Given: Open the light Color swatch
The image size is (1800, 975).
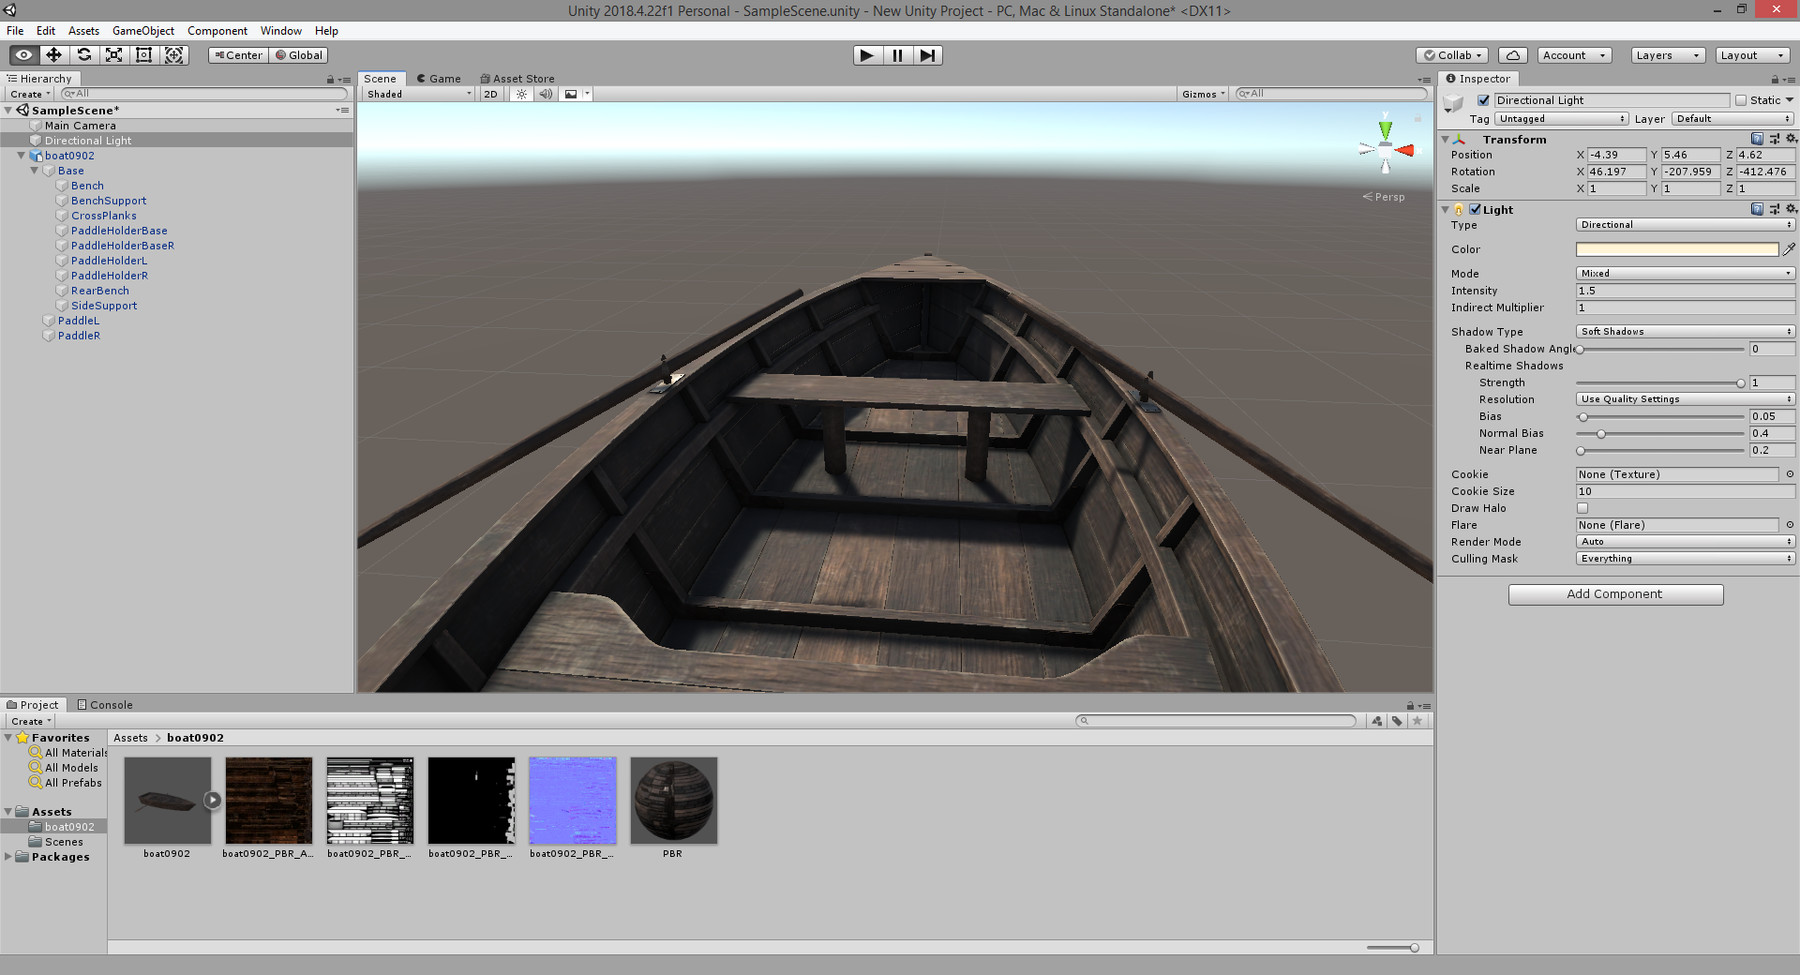Looking at the screenshot, I should [1676, 249].
